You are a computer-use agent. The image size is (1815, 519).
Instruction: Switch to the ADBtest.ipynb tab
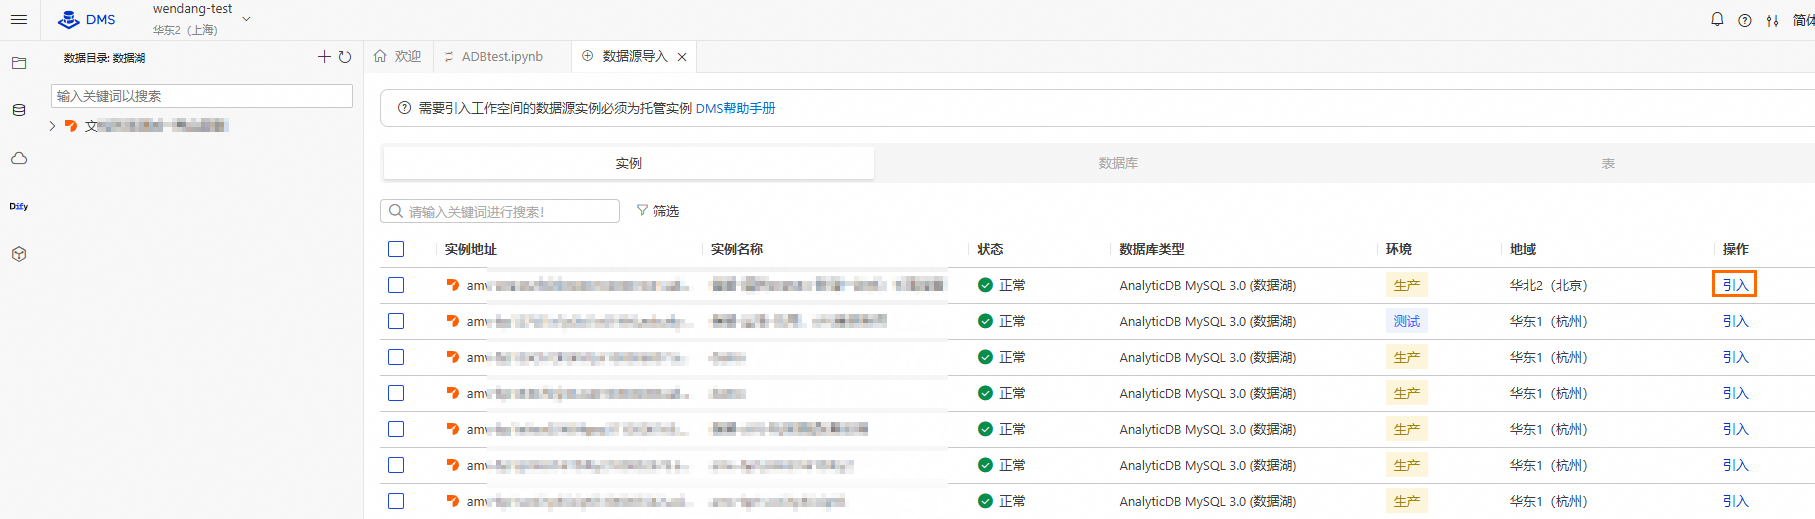click(494, 56)
